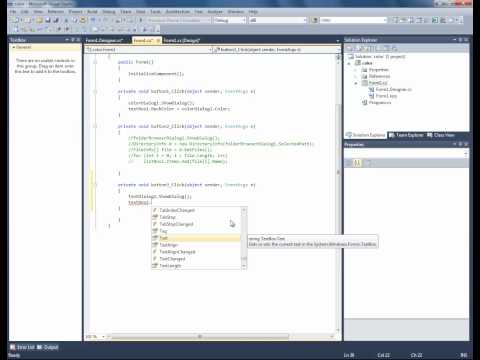Open the solution platform dropdown
The height and width of the screenshot is (360, 480).
278,20
